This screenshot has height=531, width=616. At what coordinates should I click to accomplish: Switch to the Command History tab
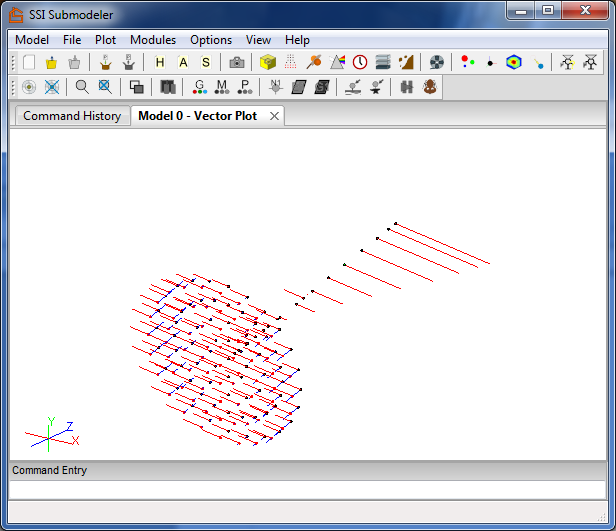[x=72, y=116]
